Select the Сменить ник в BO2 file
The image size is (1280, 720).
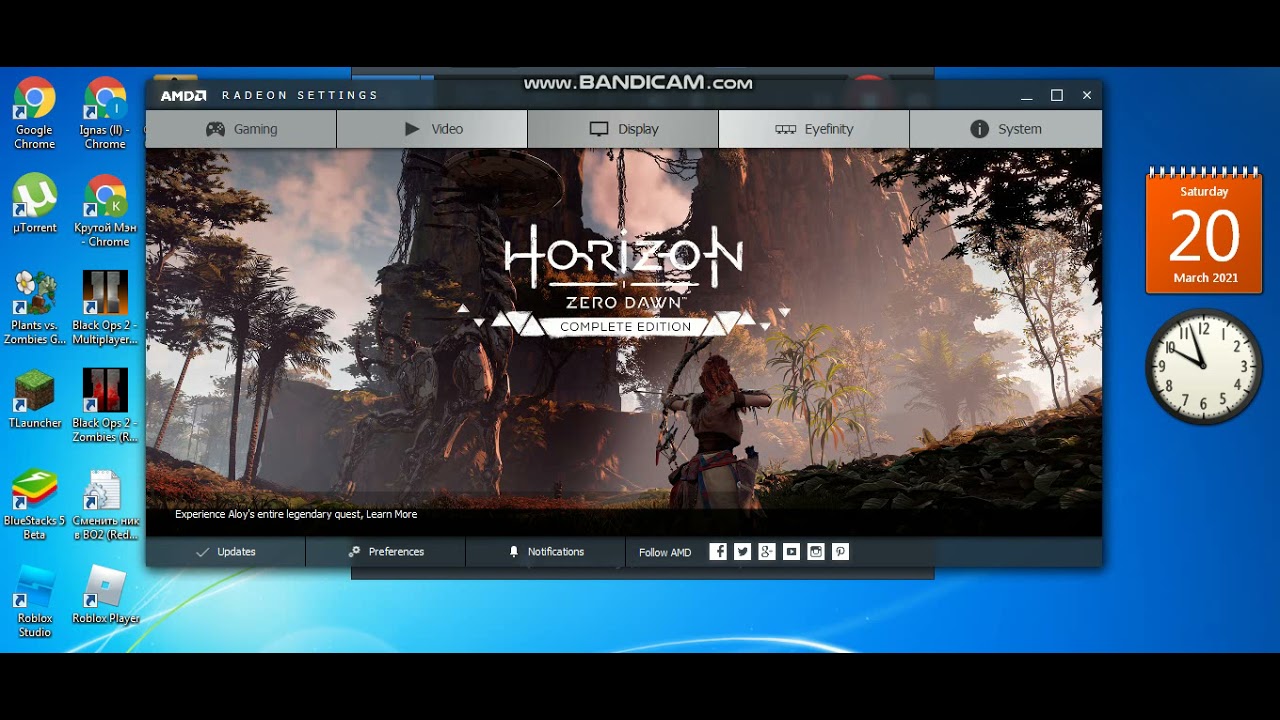tap(105, 505)
